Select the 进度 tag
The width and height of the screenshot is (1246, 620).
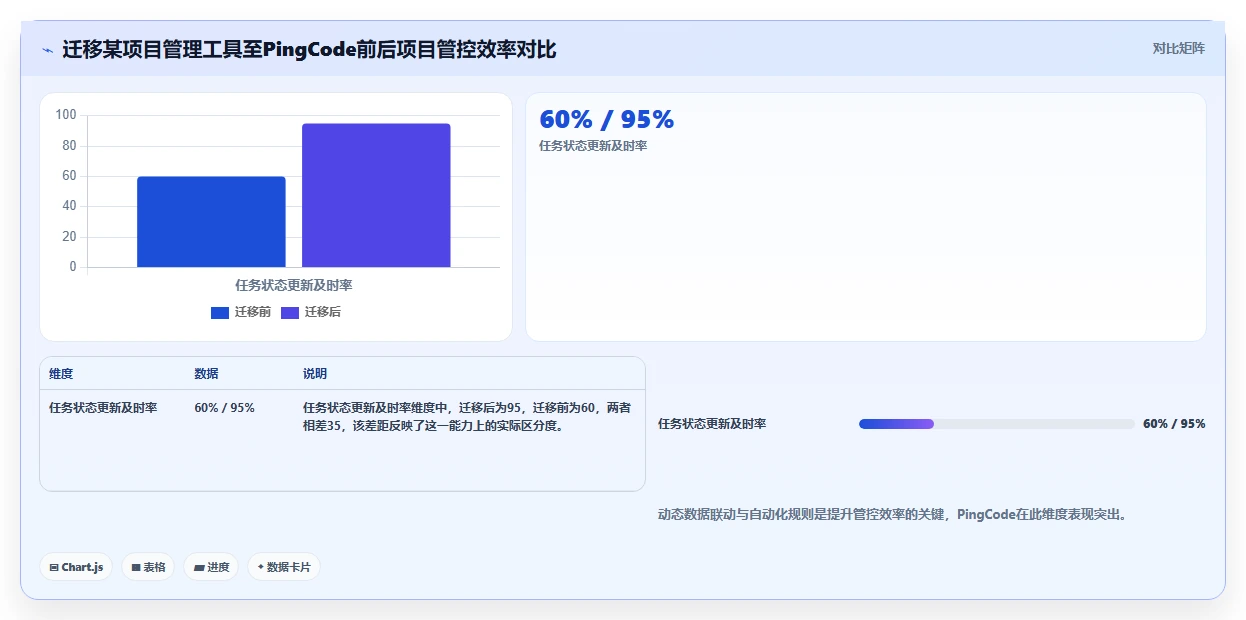tap(211, 567)
